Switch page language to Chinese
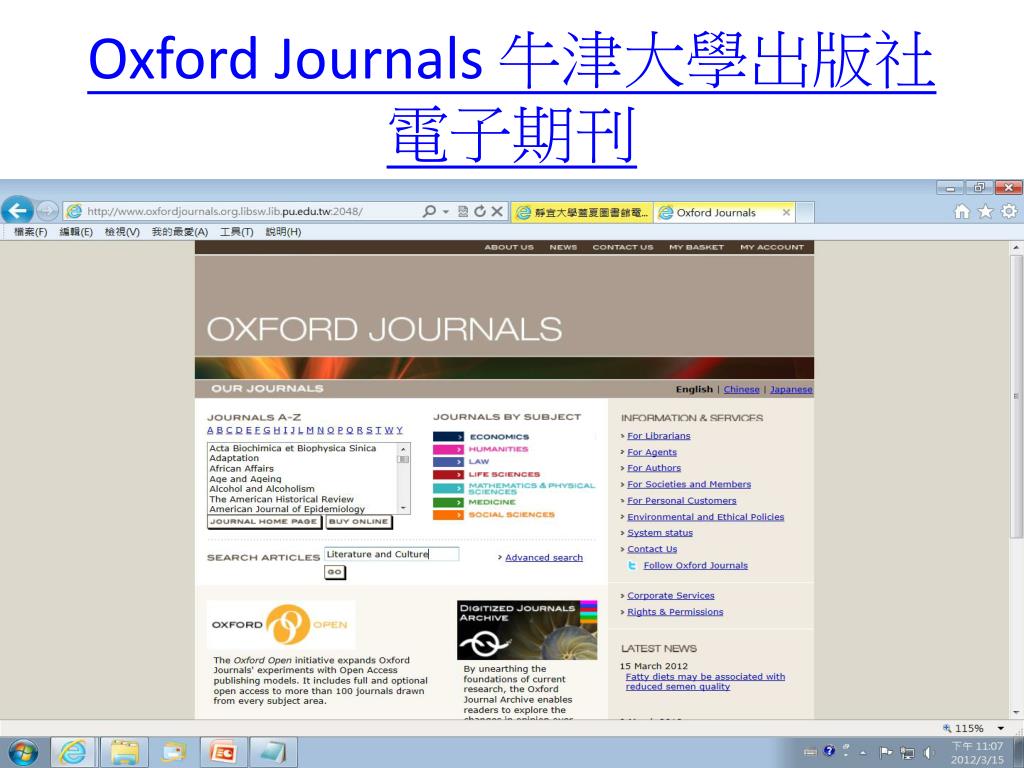Screen dimensions: 1024x768 pos(741,389)
